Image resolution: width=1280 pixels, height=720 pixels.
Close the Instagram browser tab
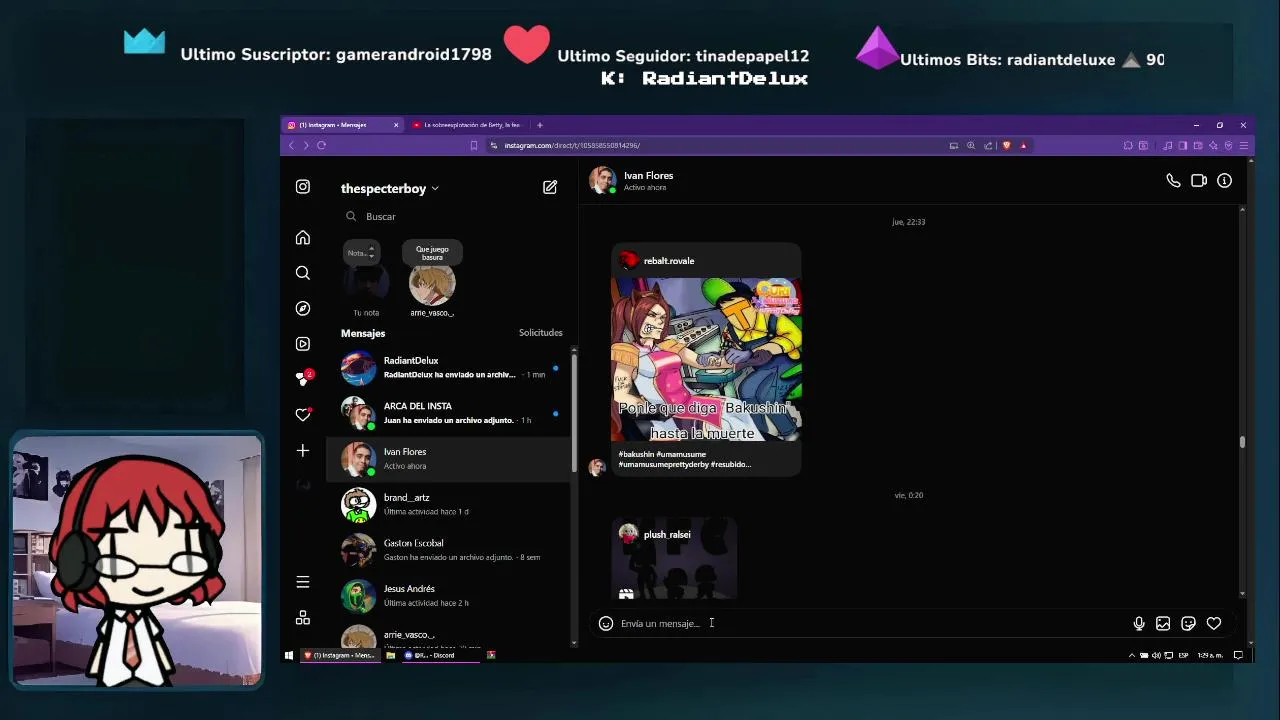[396, 125]
